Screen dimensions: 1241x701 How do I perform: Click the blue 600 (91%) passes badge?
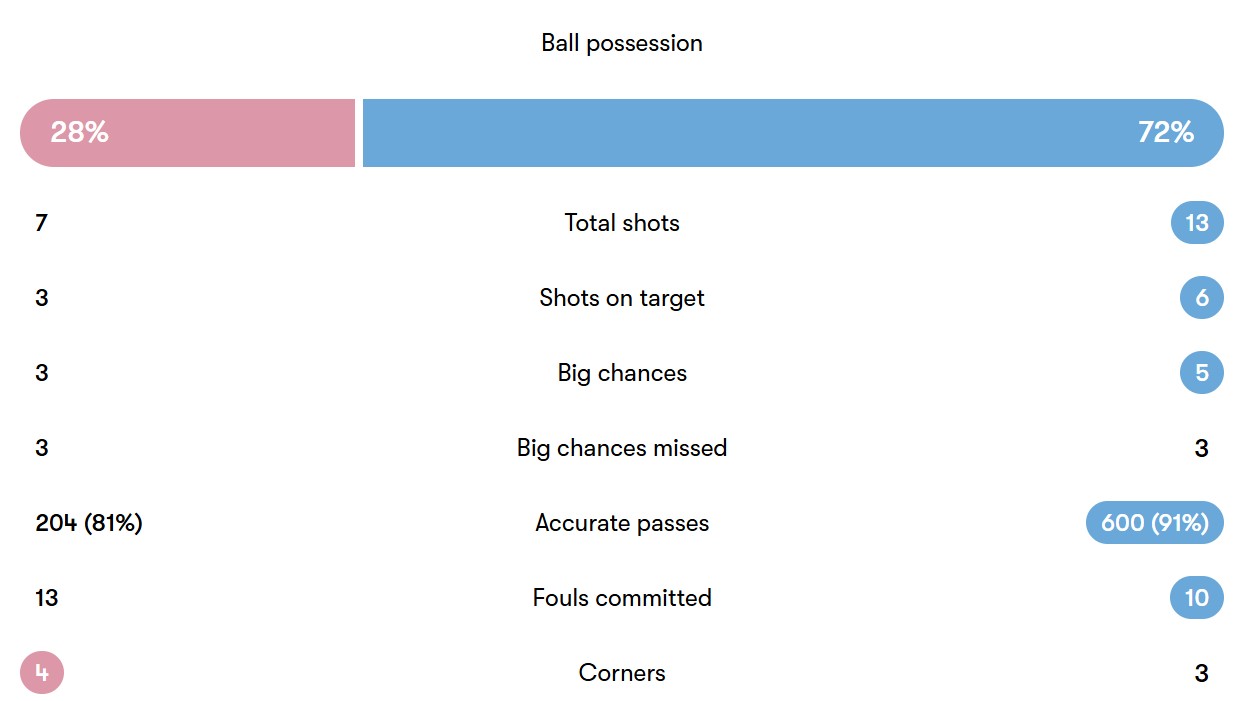pyautogui.click(x=1154, y=523)
